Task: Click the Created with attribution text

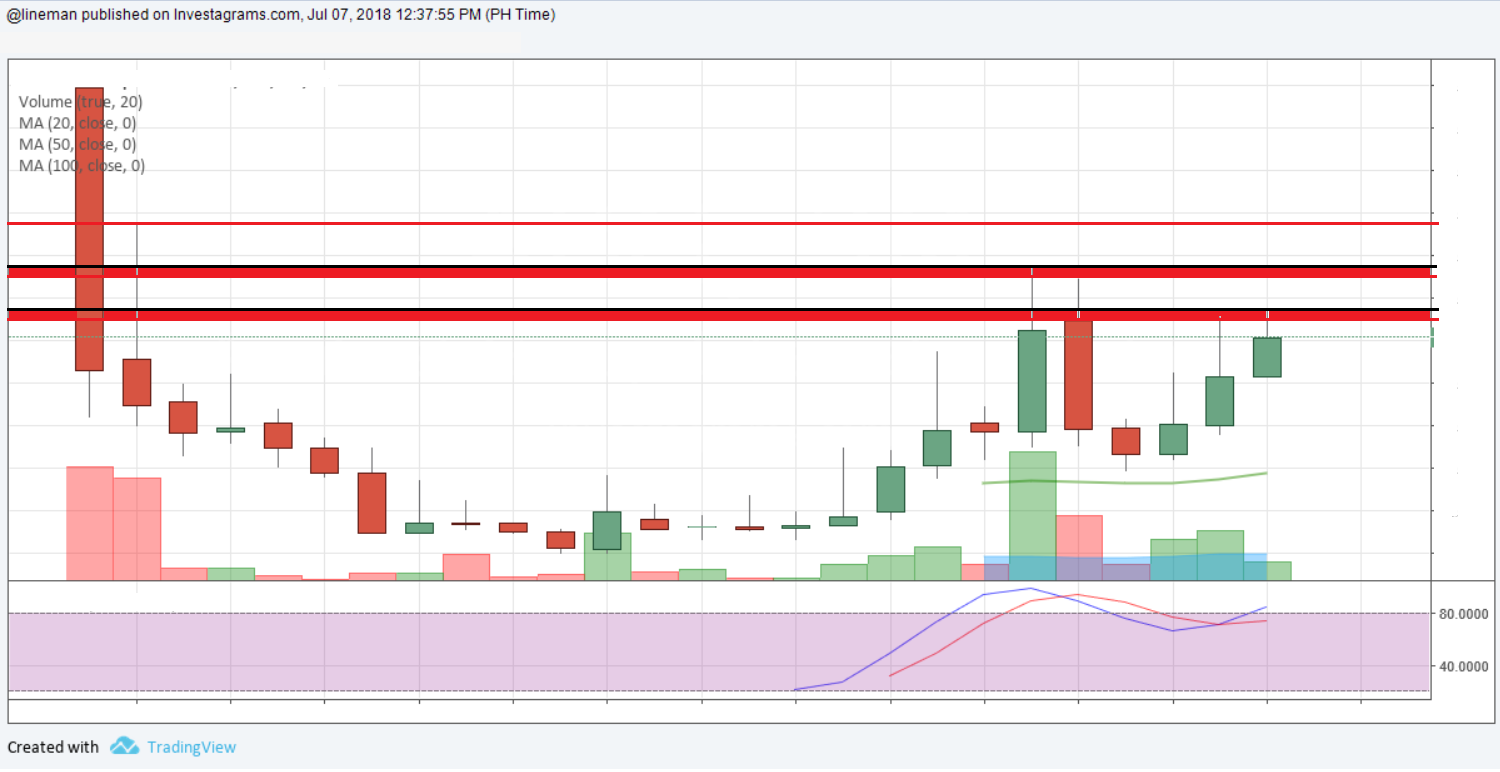Action: (x=53, y=746)
